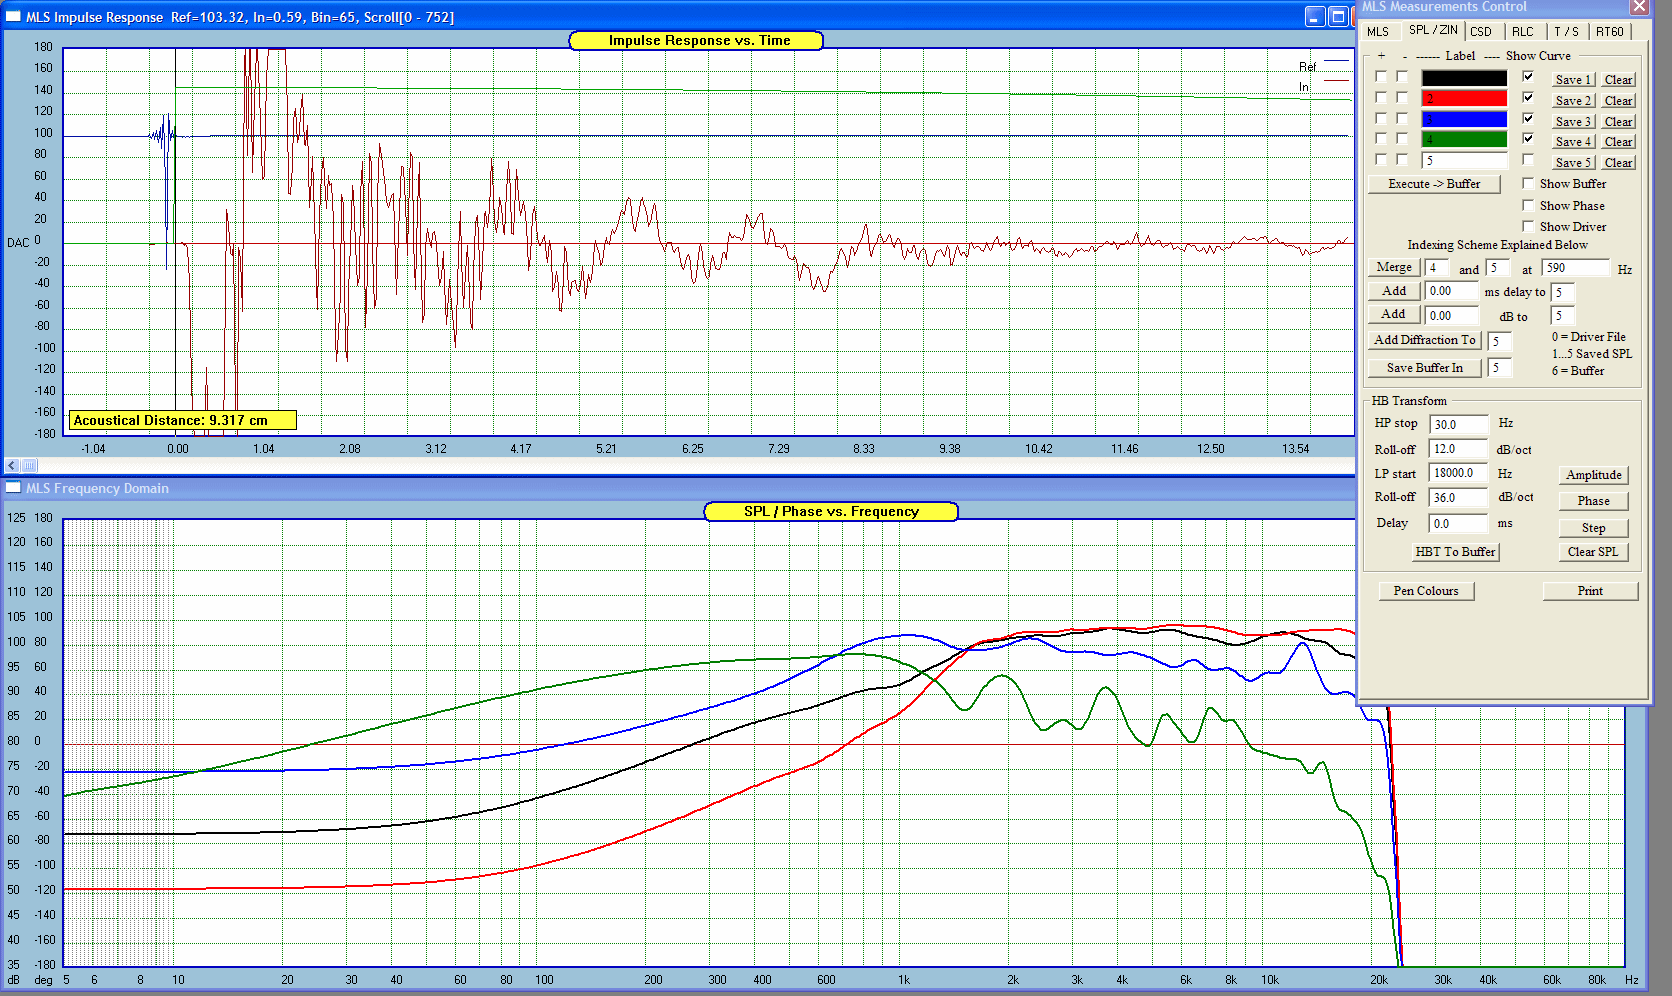
Task: Turn on the Show Phase checkbox
Action: [x=1528, y=205]
